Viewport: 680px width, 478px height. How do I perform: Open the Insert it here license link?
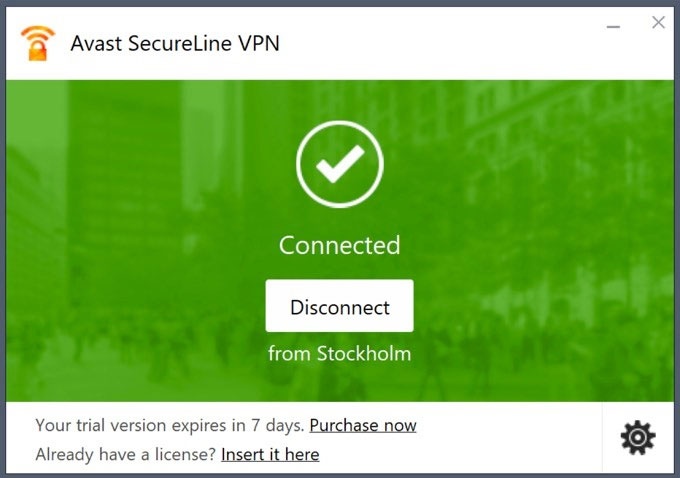[270, 454]
